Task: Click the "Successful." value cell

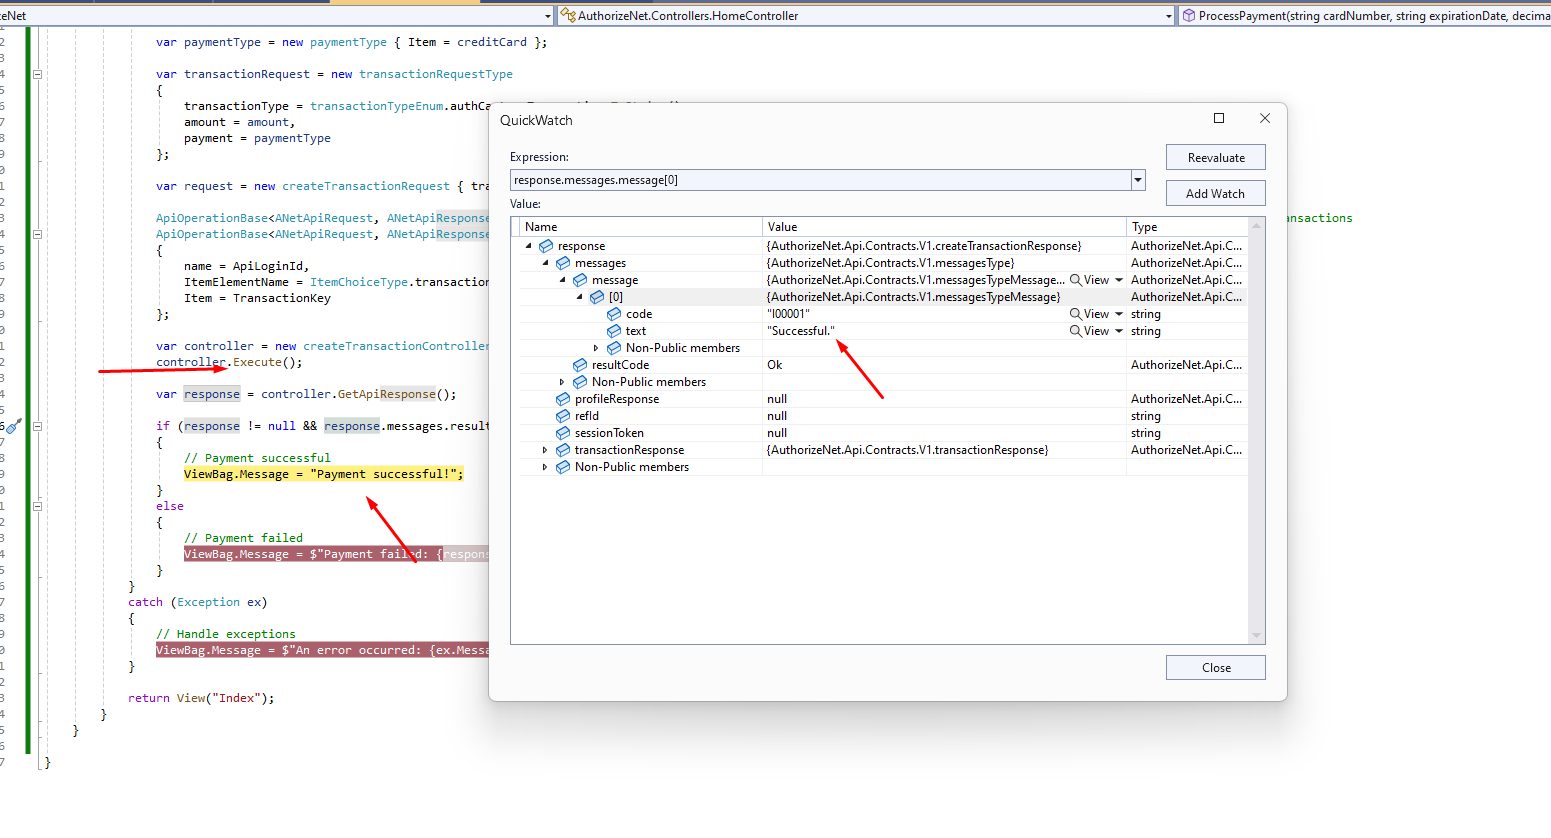Action: click(x=800, y=331)
